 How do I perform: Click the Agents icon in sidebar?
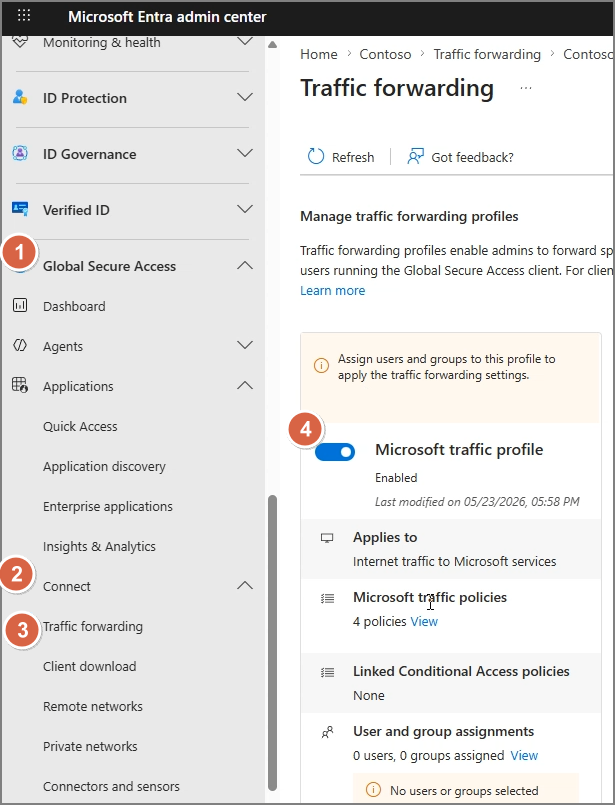click(20, 346)
